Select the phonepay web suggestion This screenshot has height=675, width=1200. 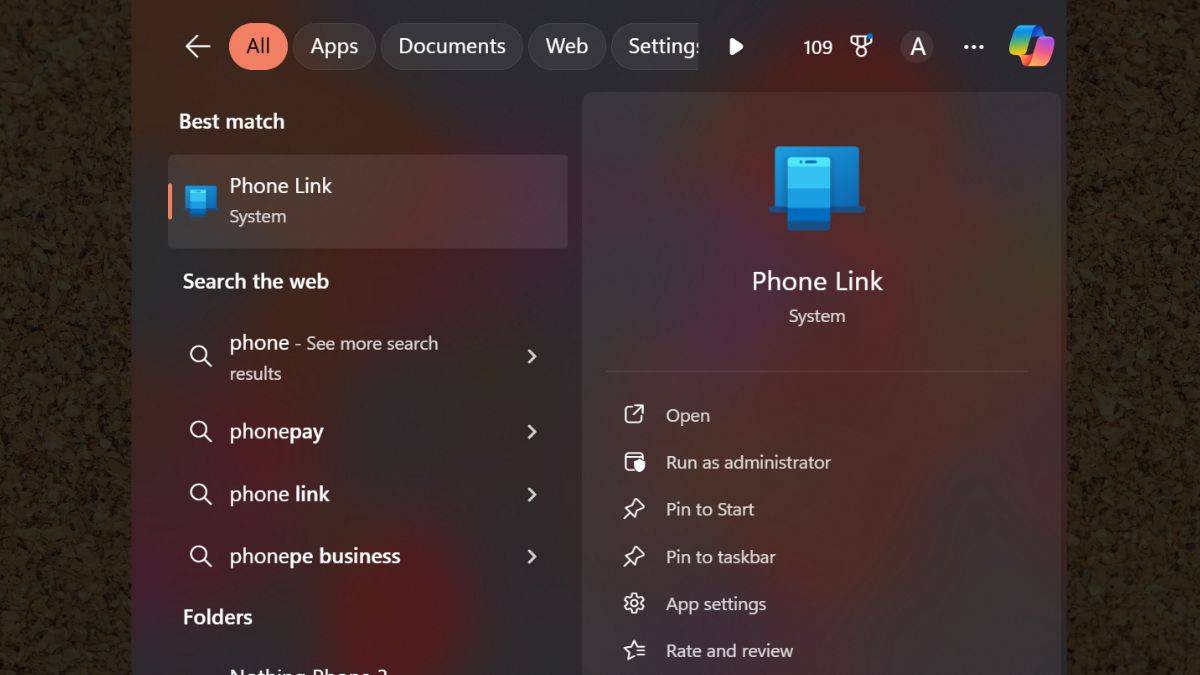click(x=368, y=431)
